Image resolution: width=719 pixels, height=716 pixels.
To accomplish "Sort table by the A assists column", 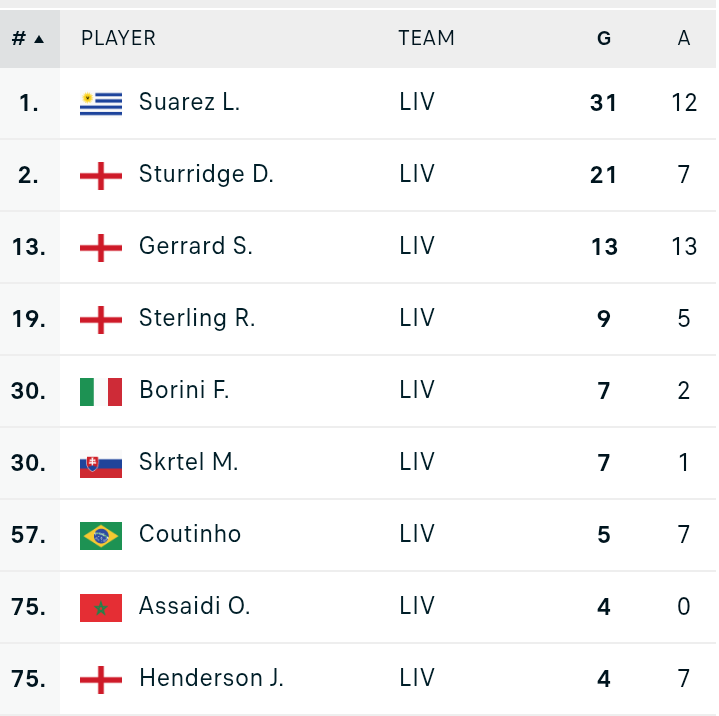I will point(684,39).
